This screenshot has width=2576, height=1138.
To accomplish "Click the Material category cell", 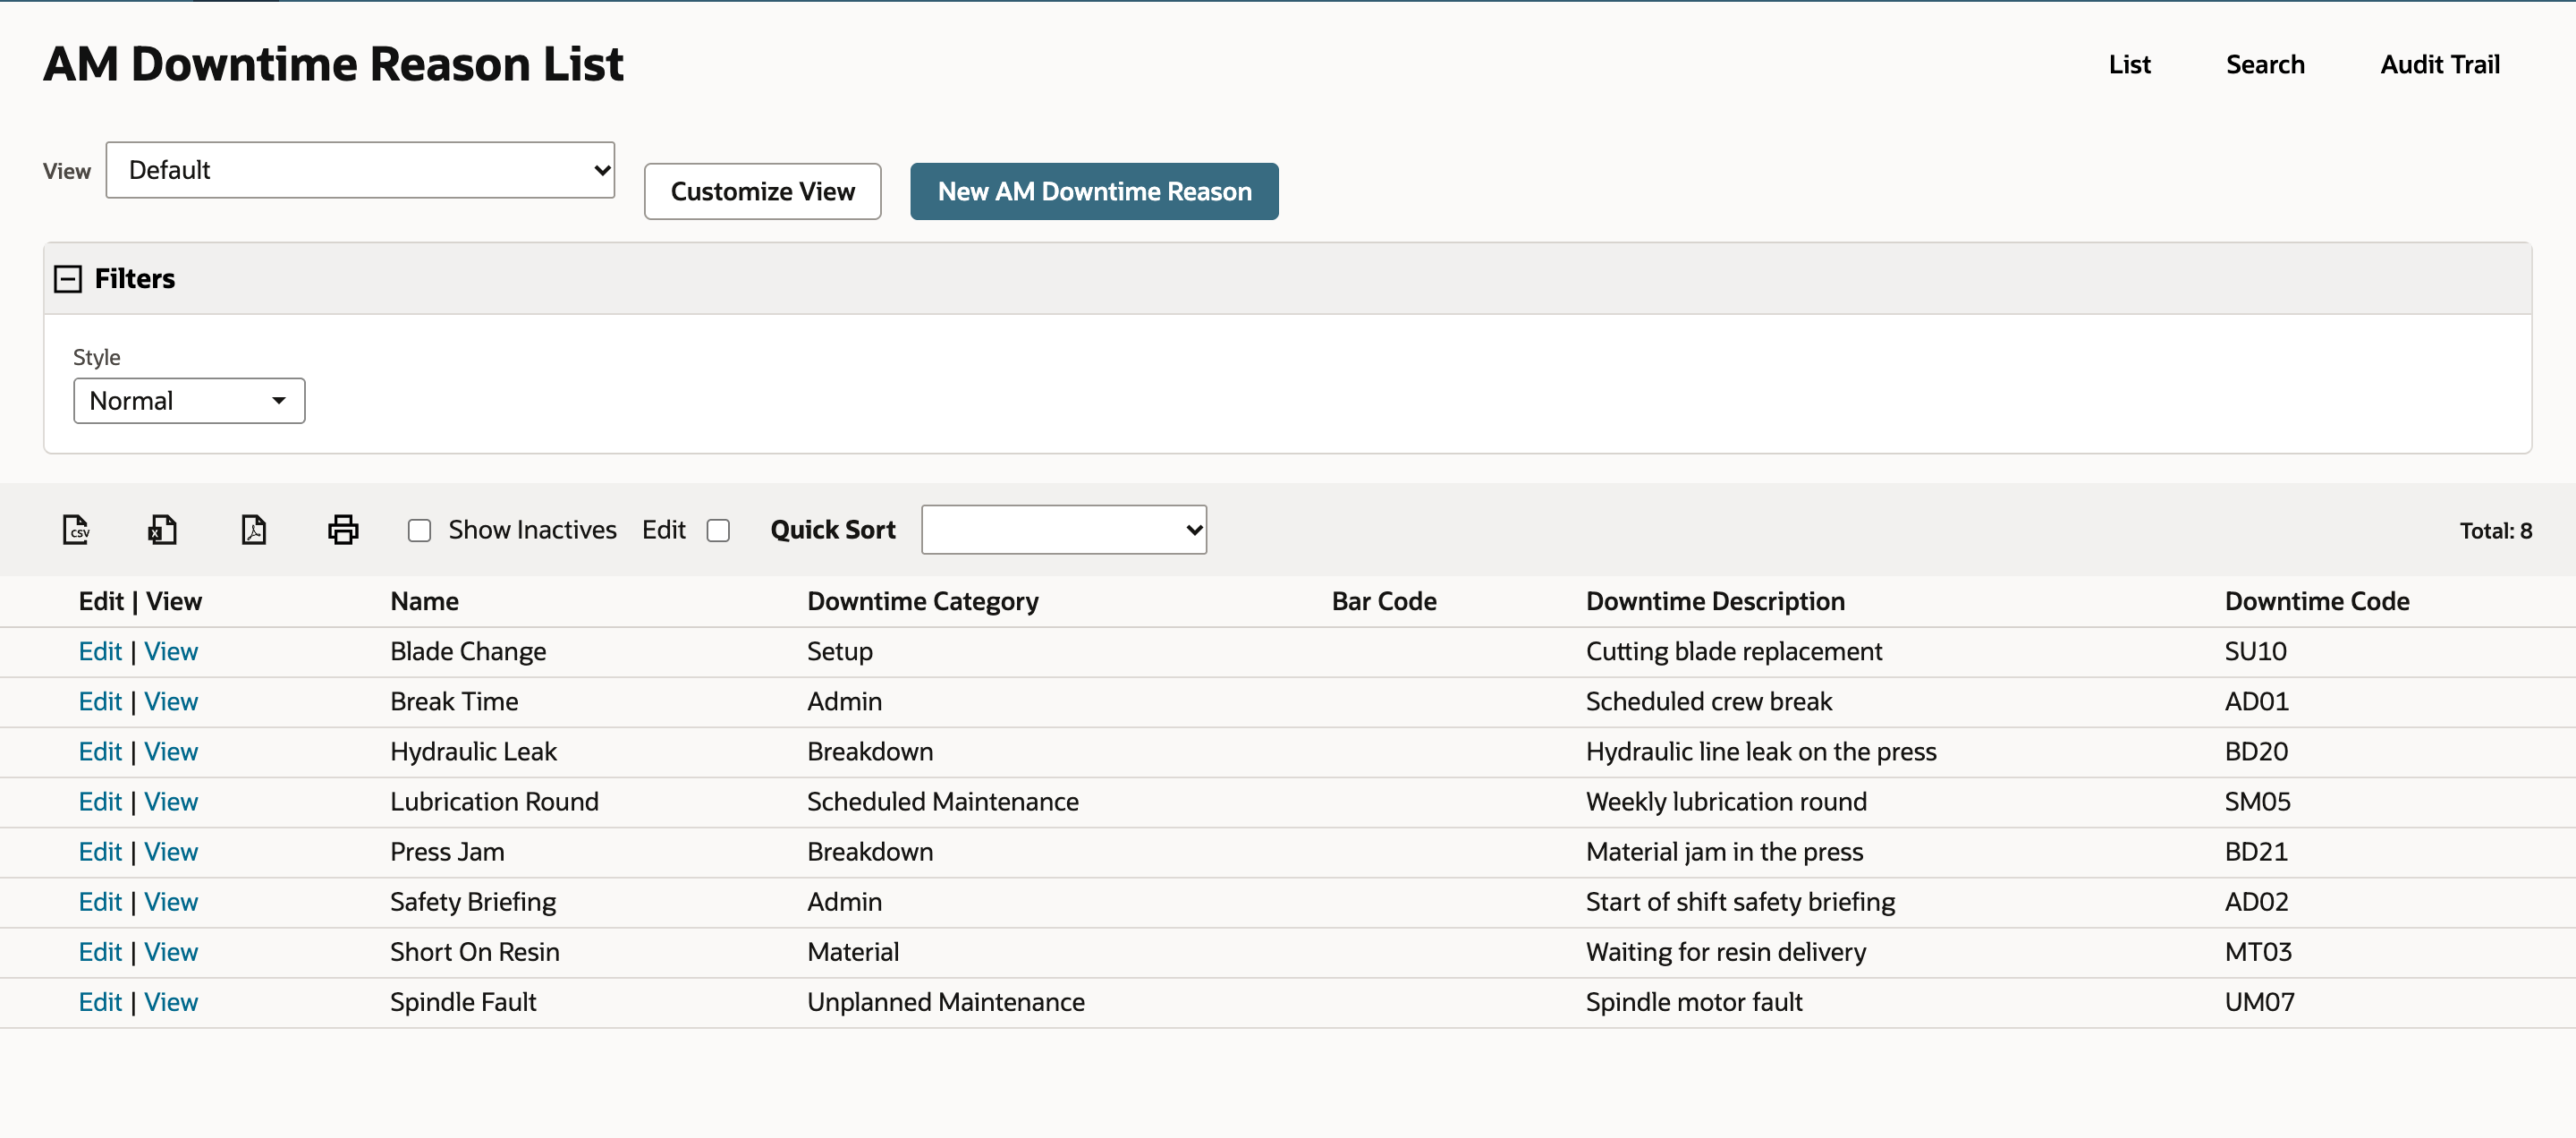I will coord(853,952).
